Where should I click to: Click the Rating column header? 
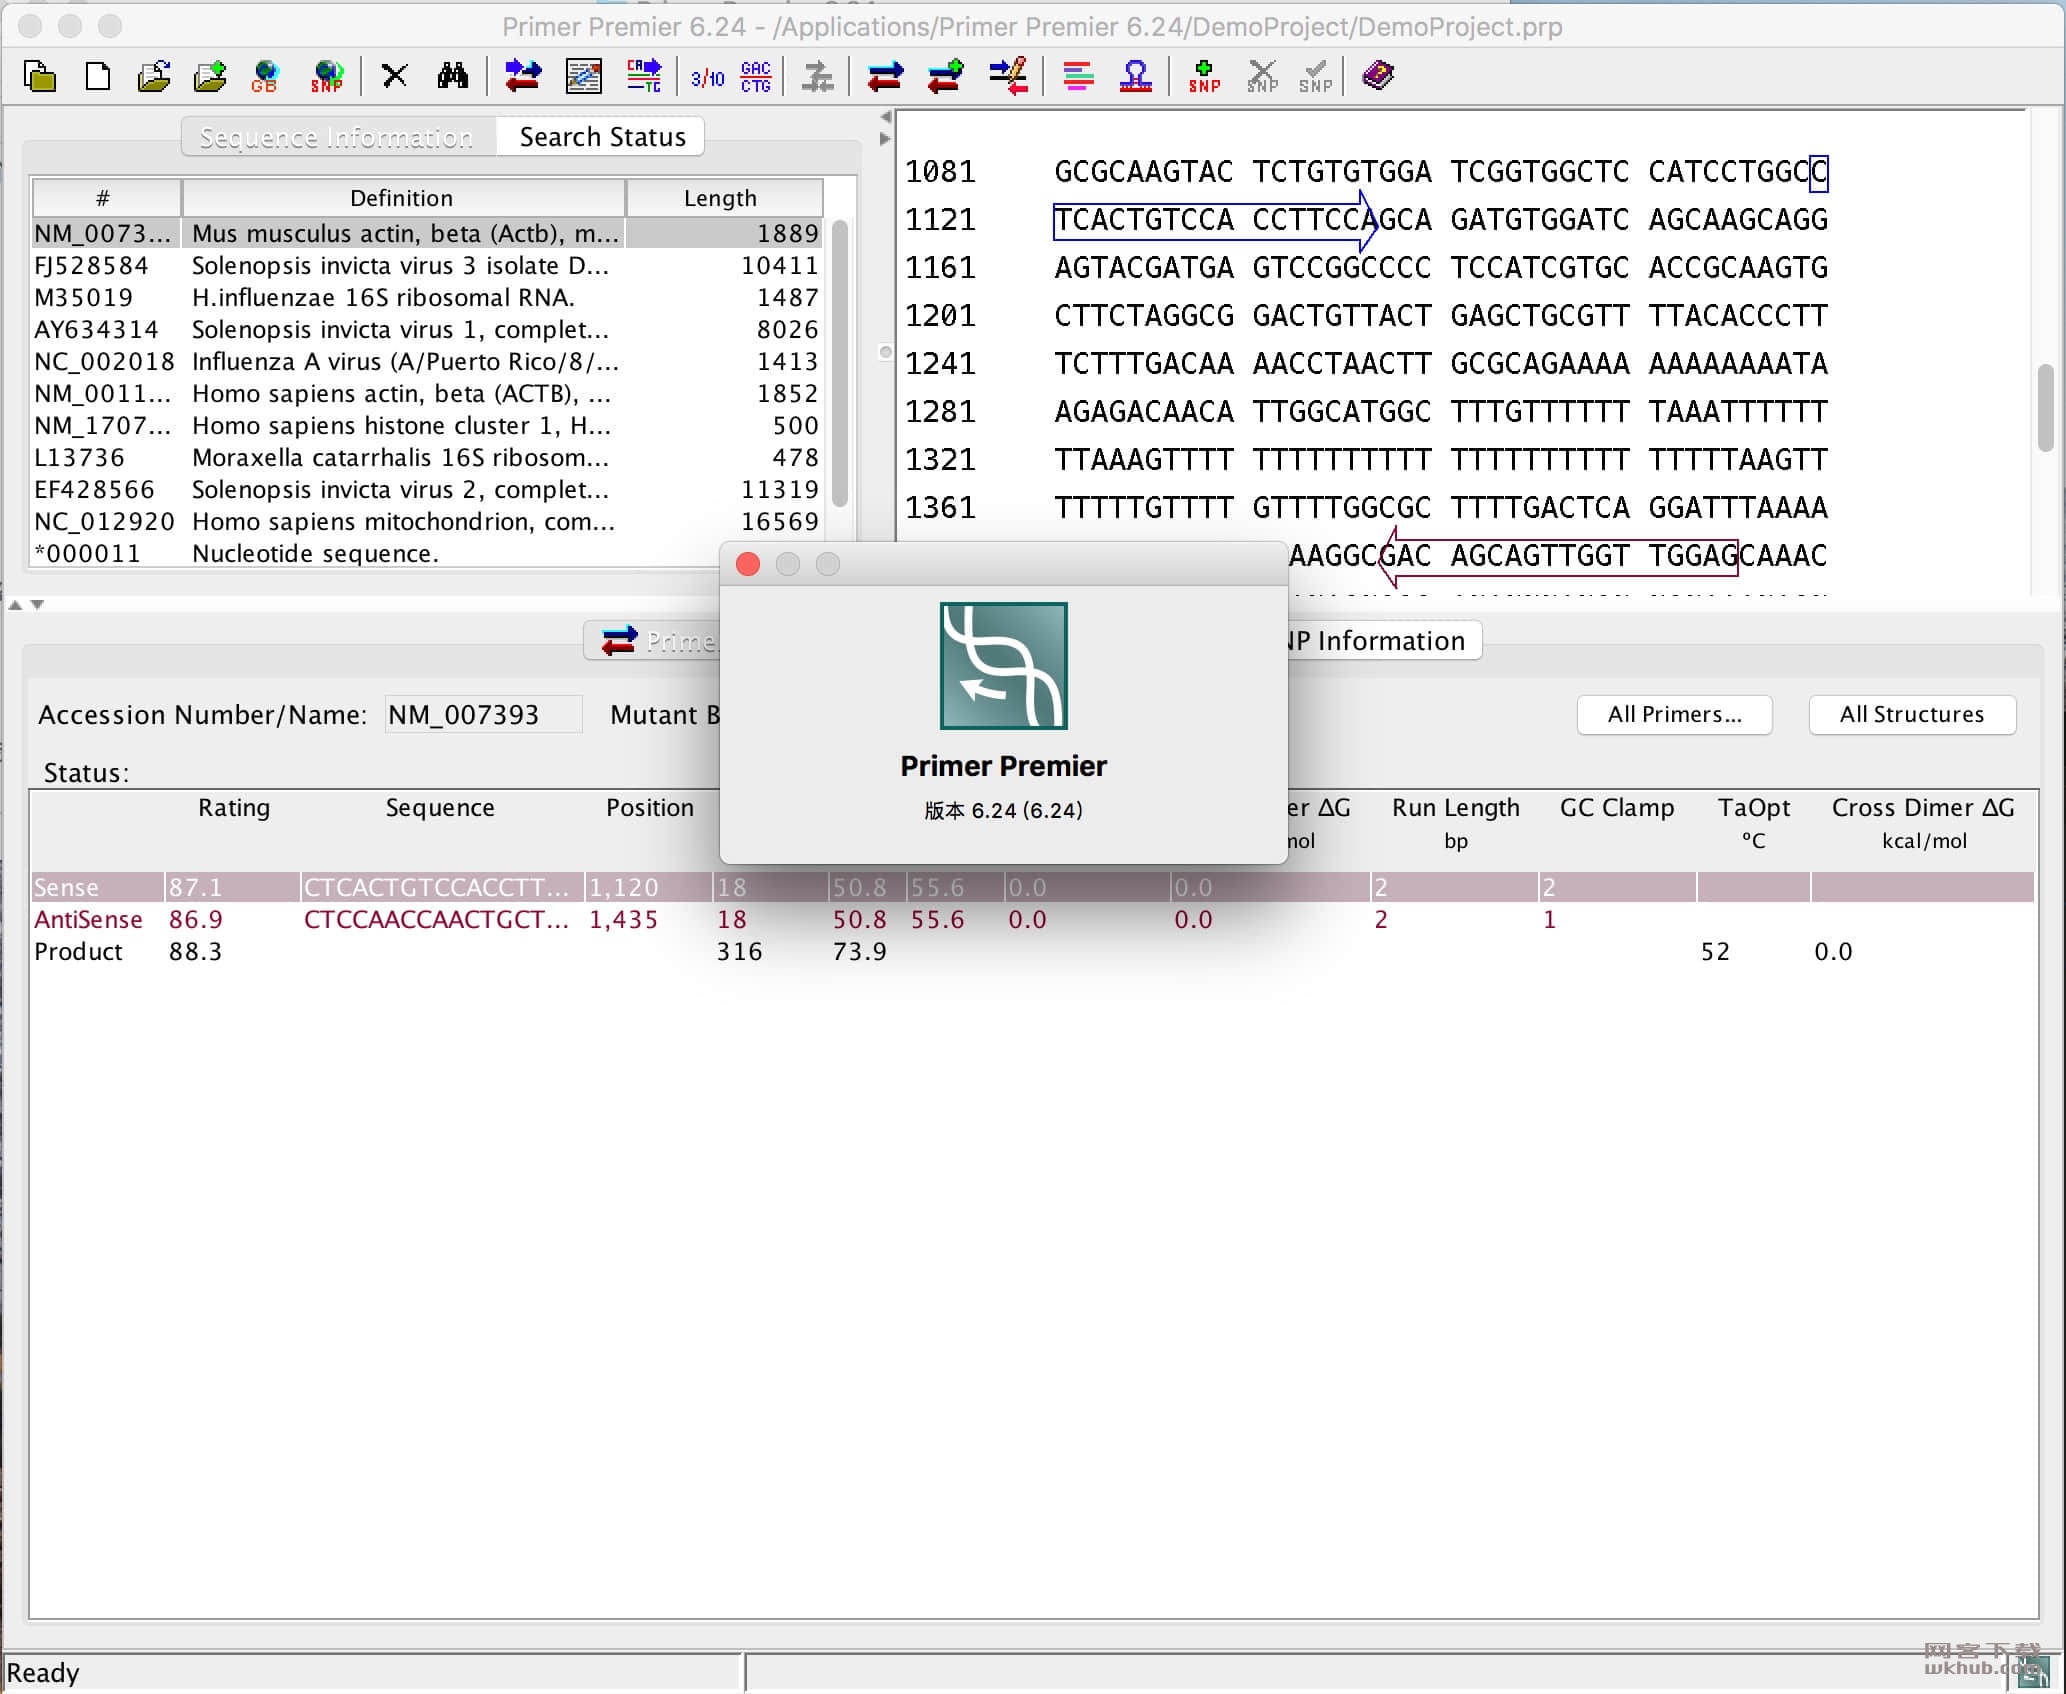coord(234,808)
